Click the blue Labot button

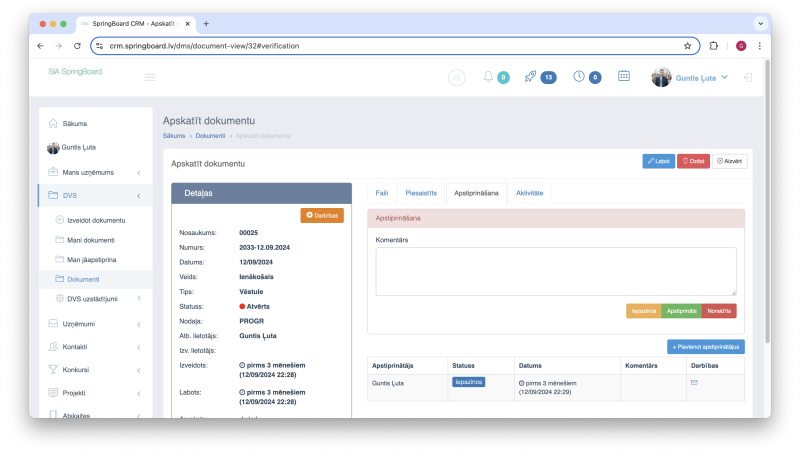(x=658, y=161)
